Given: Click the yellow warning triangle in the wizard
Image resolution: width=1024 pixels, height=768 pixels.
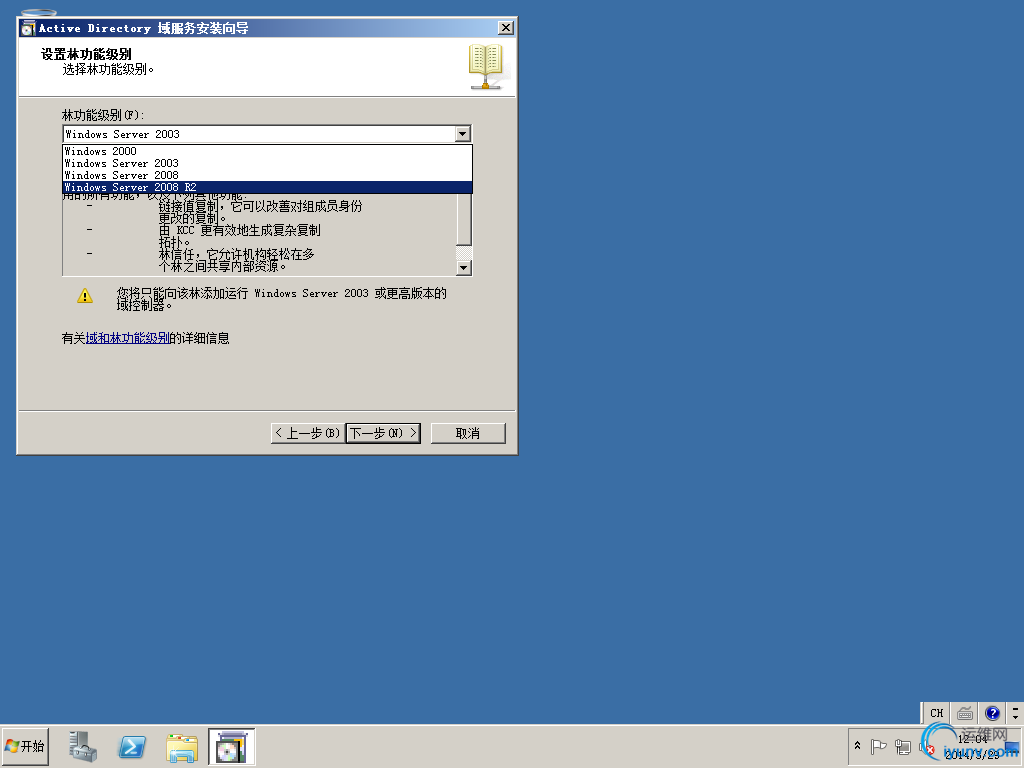Looking at the screenshot, I should (x=85, y=295).
